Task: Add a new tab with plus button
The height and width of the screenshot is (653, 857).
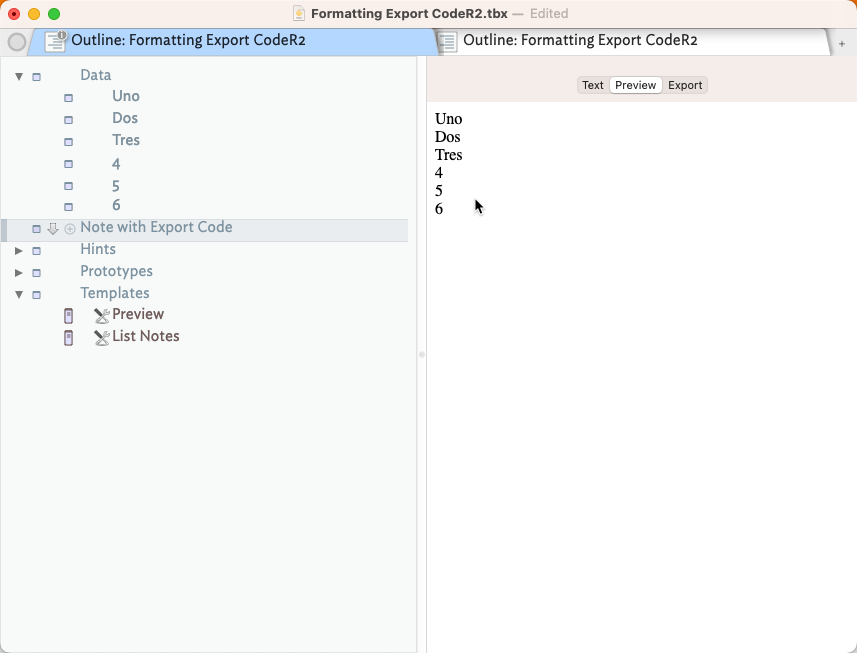Action: 842,43
